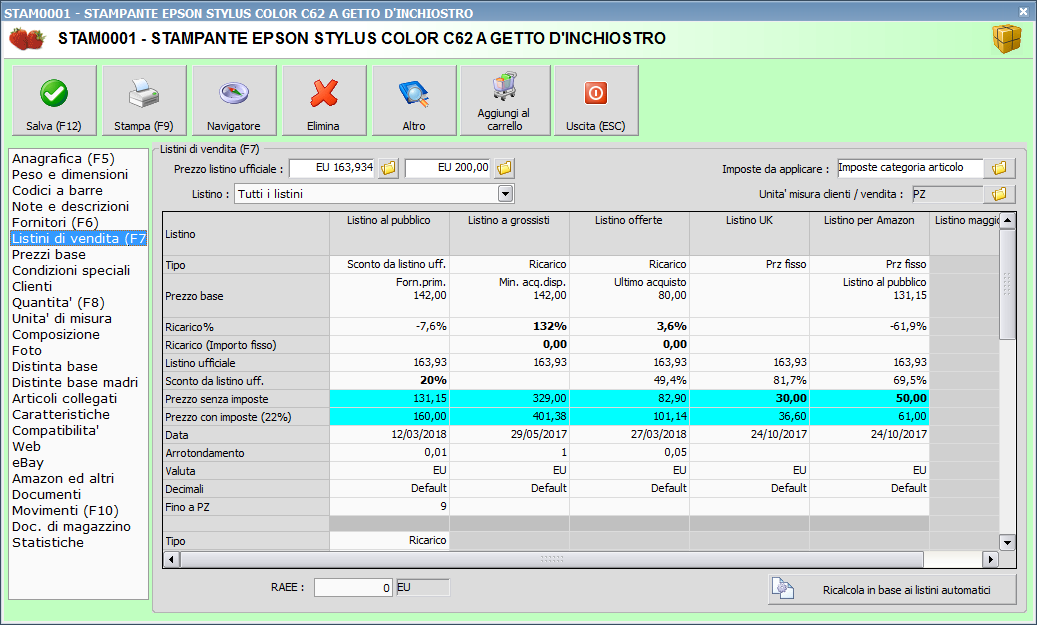Open Prezzi base section
The image size is (1037, 625).
[x=48, y=255]
